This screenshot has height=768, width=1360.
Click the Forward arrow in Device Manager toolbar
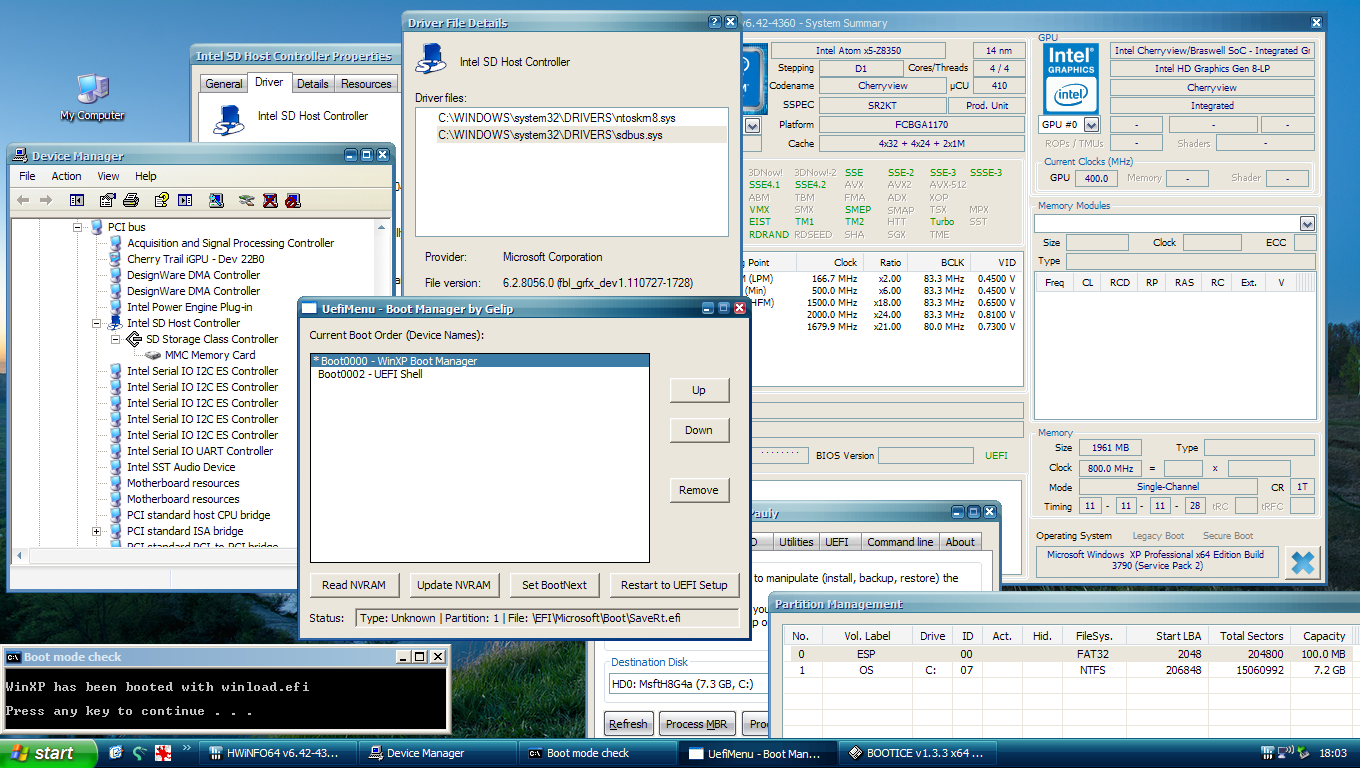pos(45,200)
